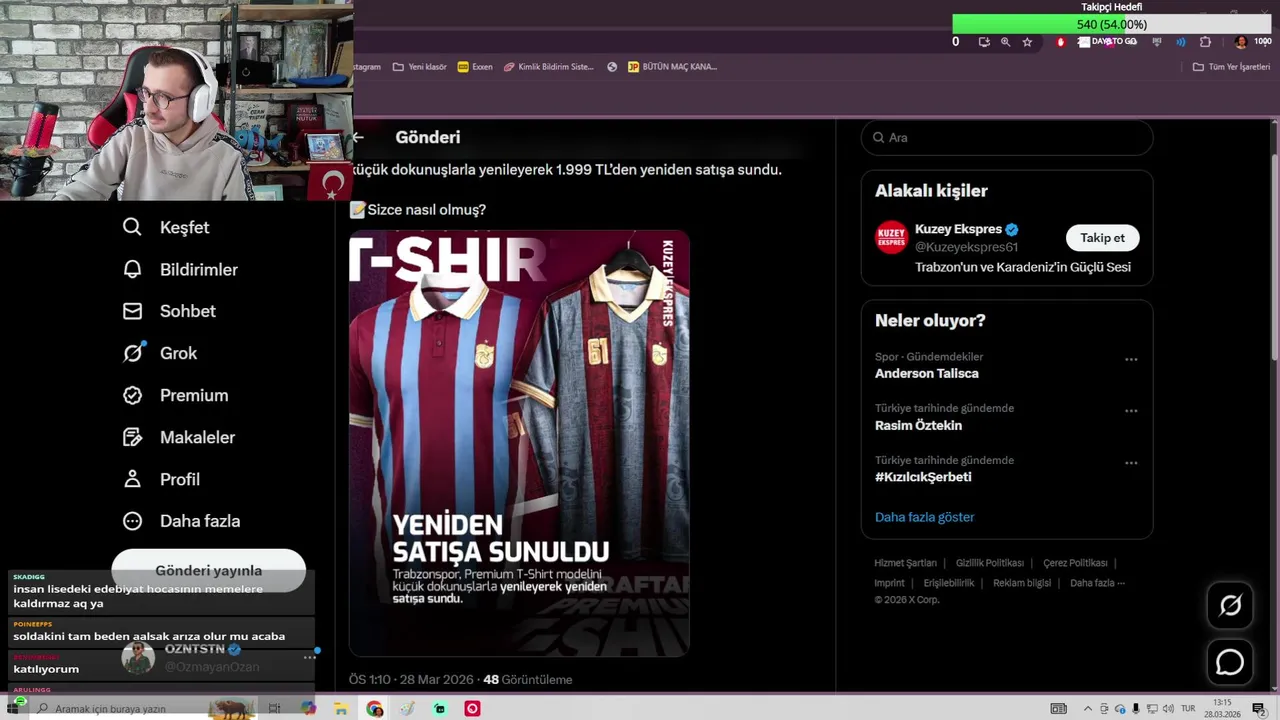This screenshot has height=720, width=1280.
Task: Bookmark this page with the star icon
Action: pos(1027,42)
